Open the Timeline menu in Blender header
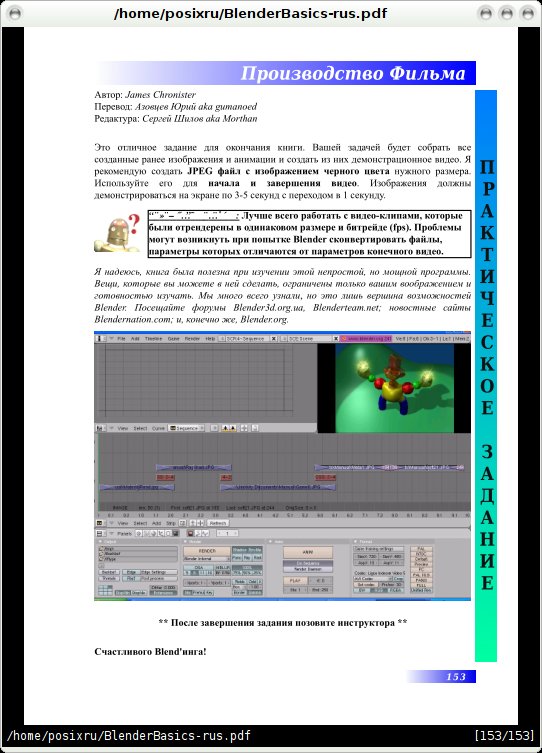This screenshot has height=753, width=542. (154, 339)
